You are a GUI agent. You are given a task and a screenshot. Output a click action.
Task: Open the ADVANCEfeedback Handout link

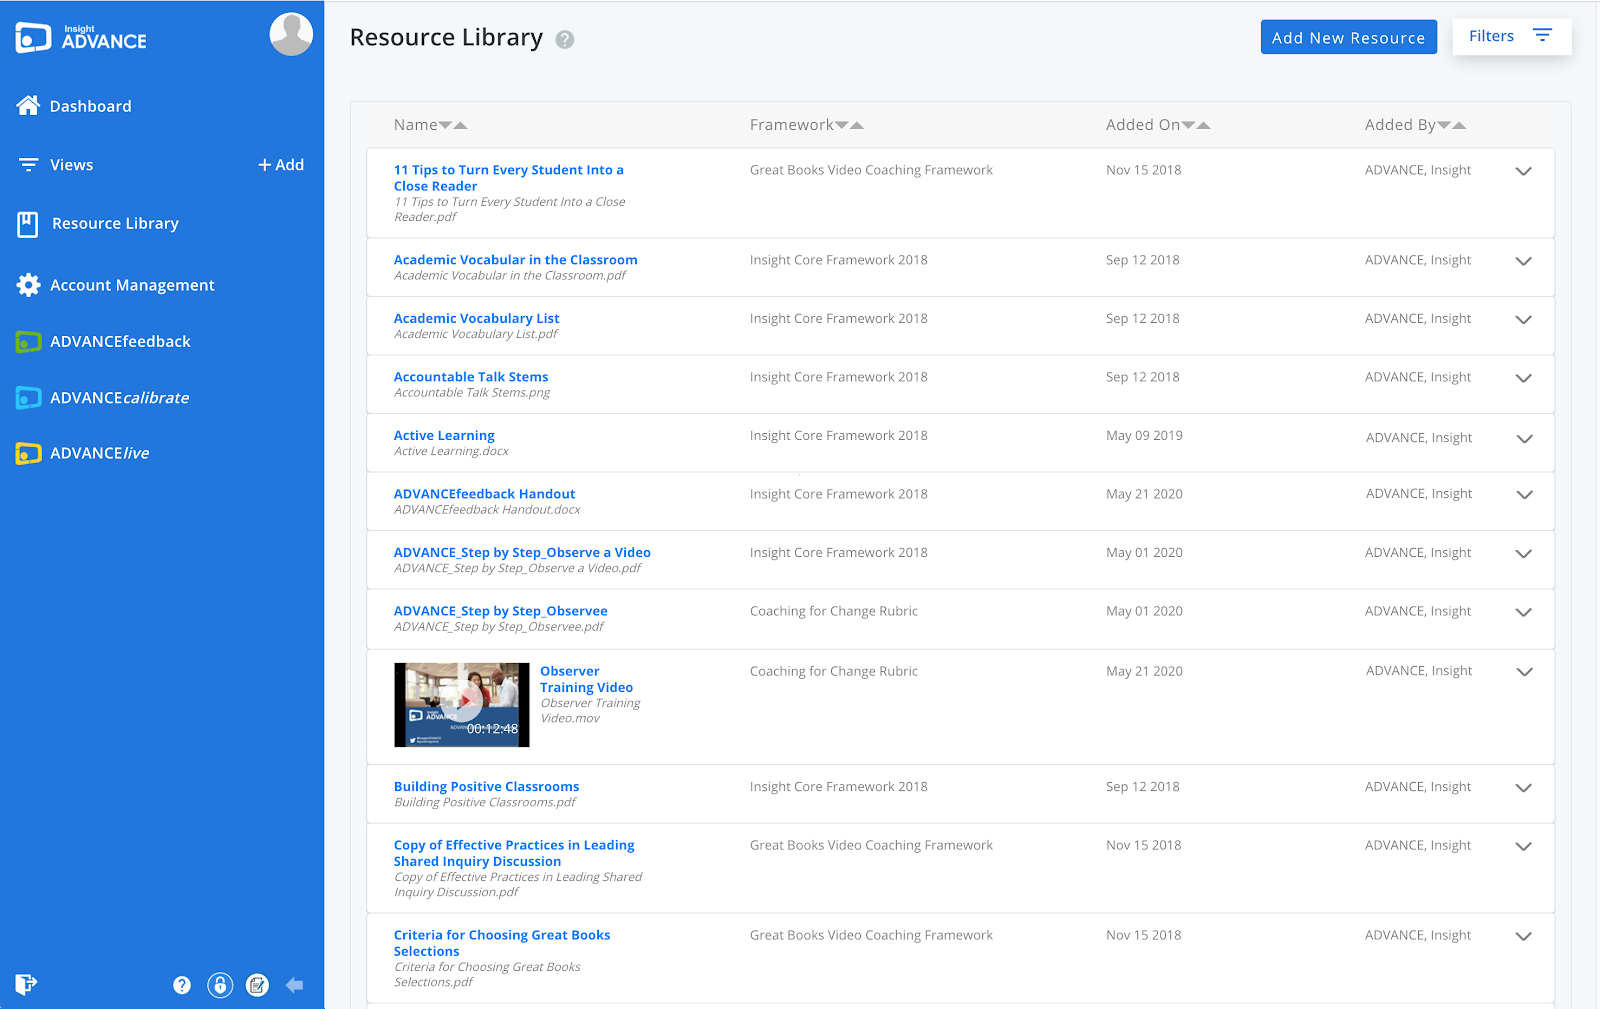484,494
